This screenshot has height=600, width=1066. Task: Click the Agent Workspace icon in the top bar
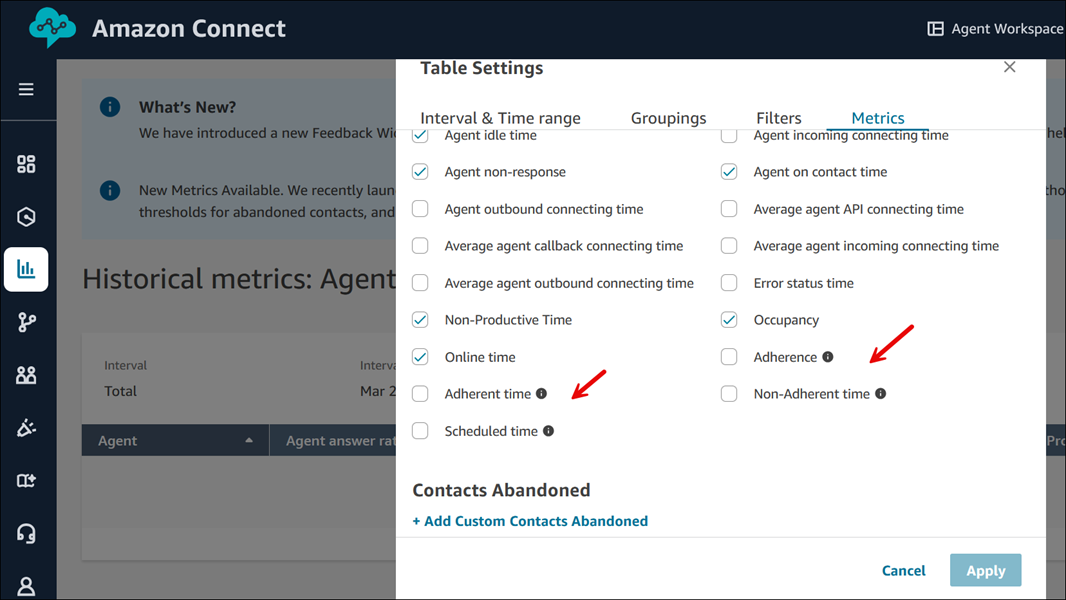[x=934, y=28]
